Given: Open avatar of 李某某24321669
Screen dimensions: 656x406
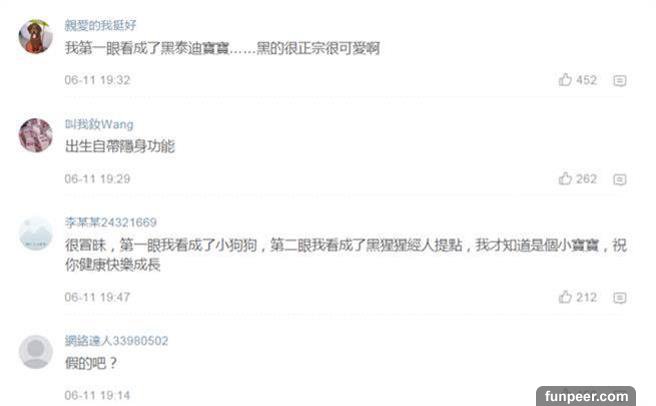Looking at the screenshot, I should (36, 234).
